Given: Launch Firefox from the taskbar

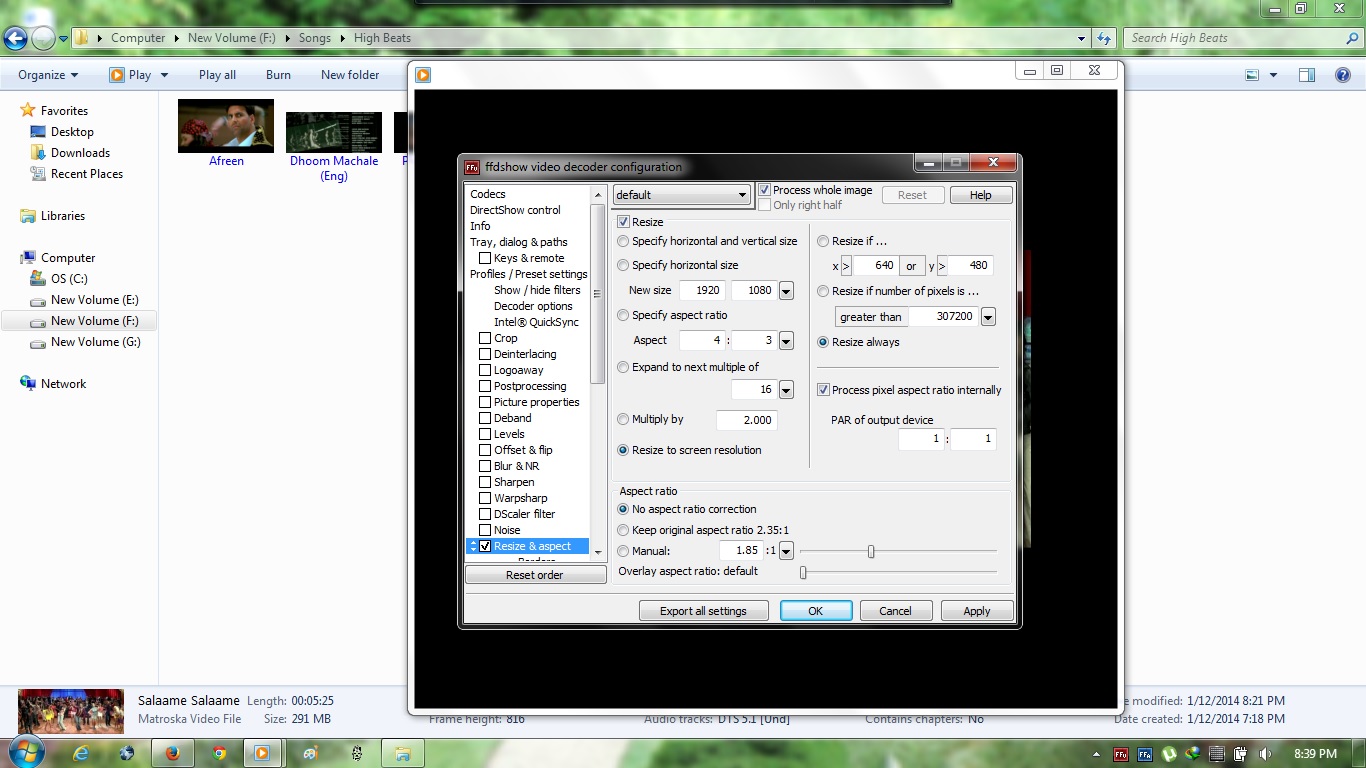Looking at the screenshot, I should (172, 753).
